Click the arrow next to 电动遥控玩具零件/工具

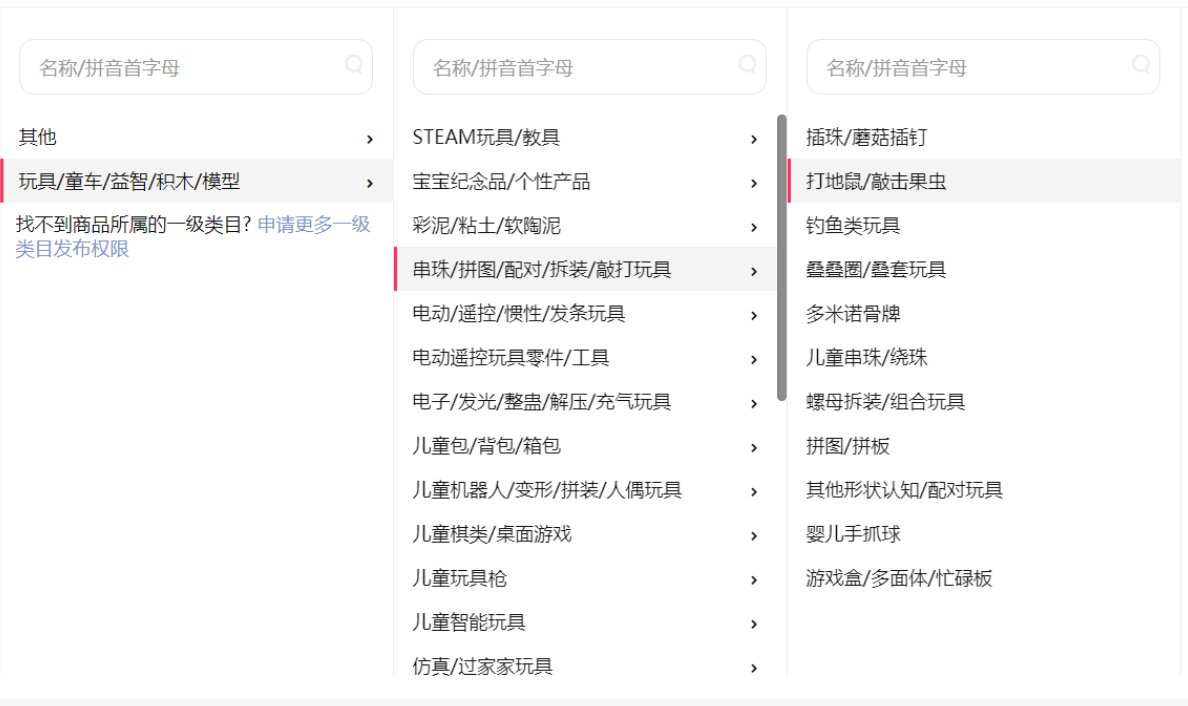(x=754, y=359)
